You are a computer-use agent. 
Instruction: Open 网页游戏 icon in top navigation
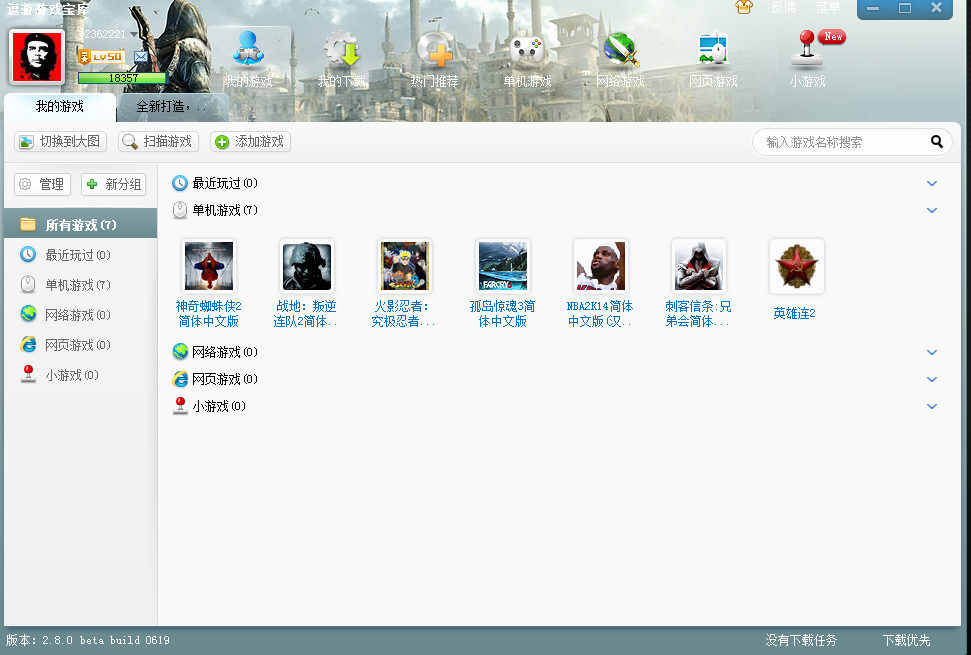coord(713,59)
